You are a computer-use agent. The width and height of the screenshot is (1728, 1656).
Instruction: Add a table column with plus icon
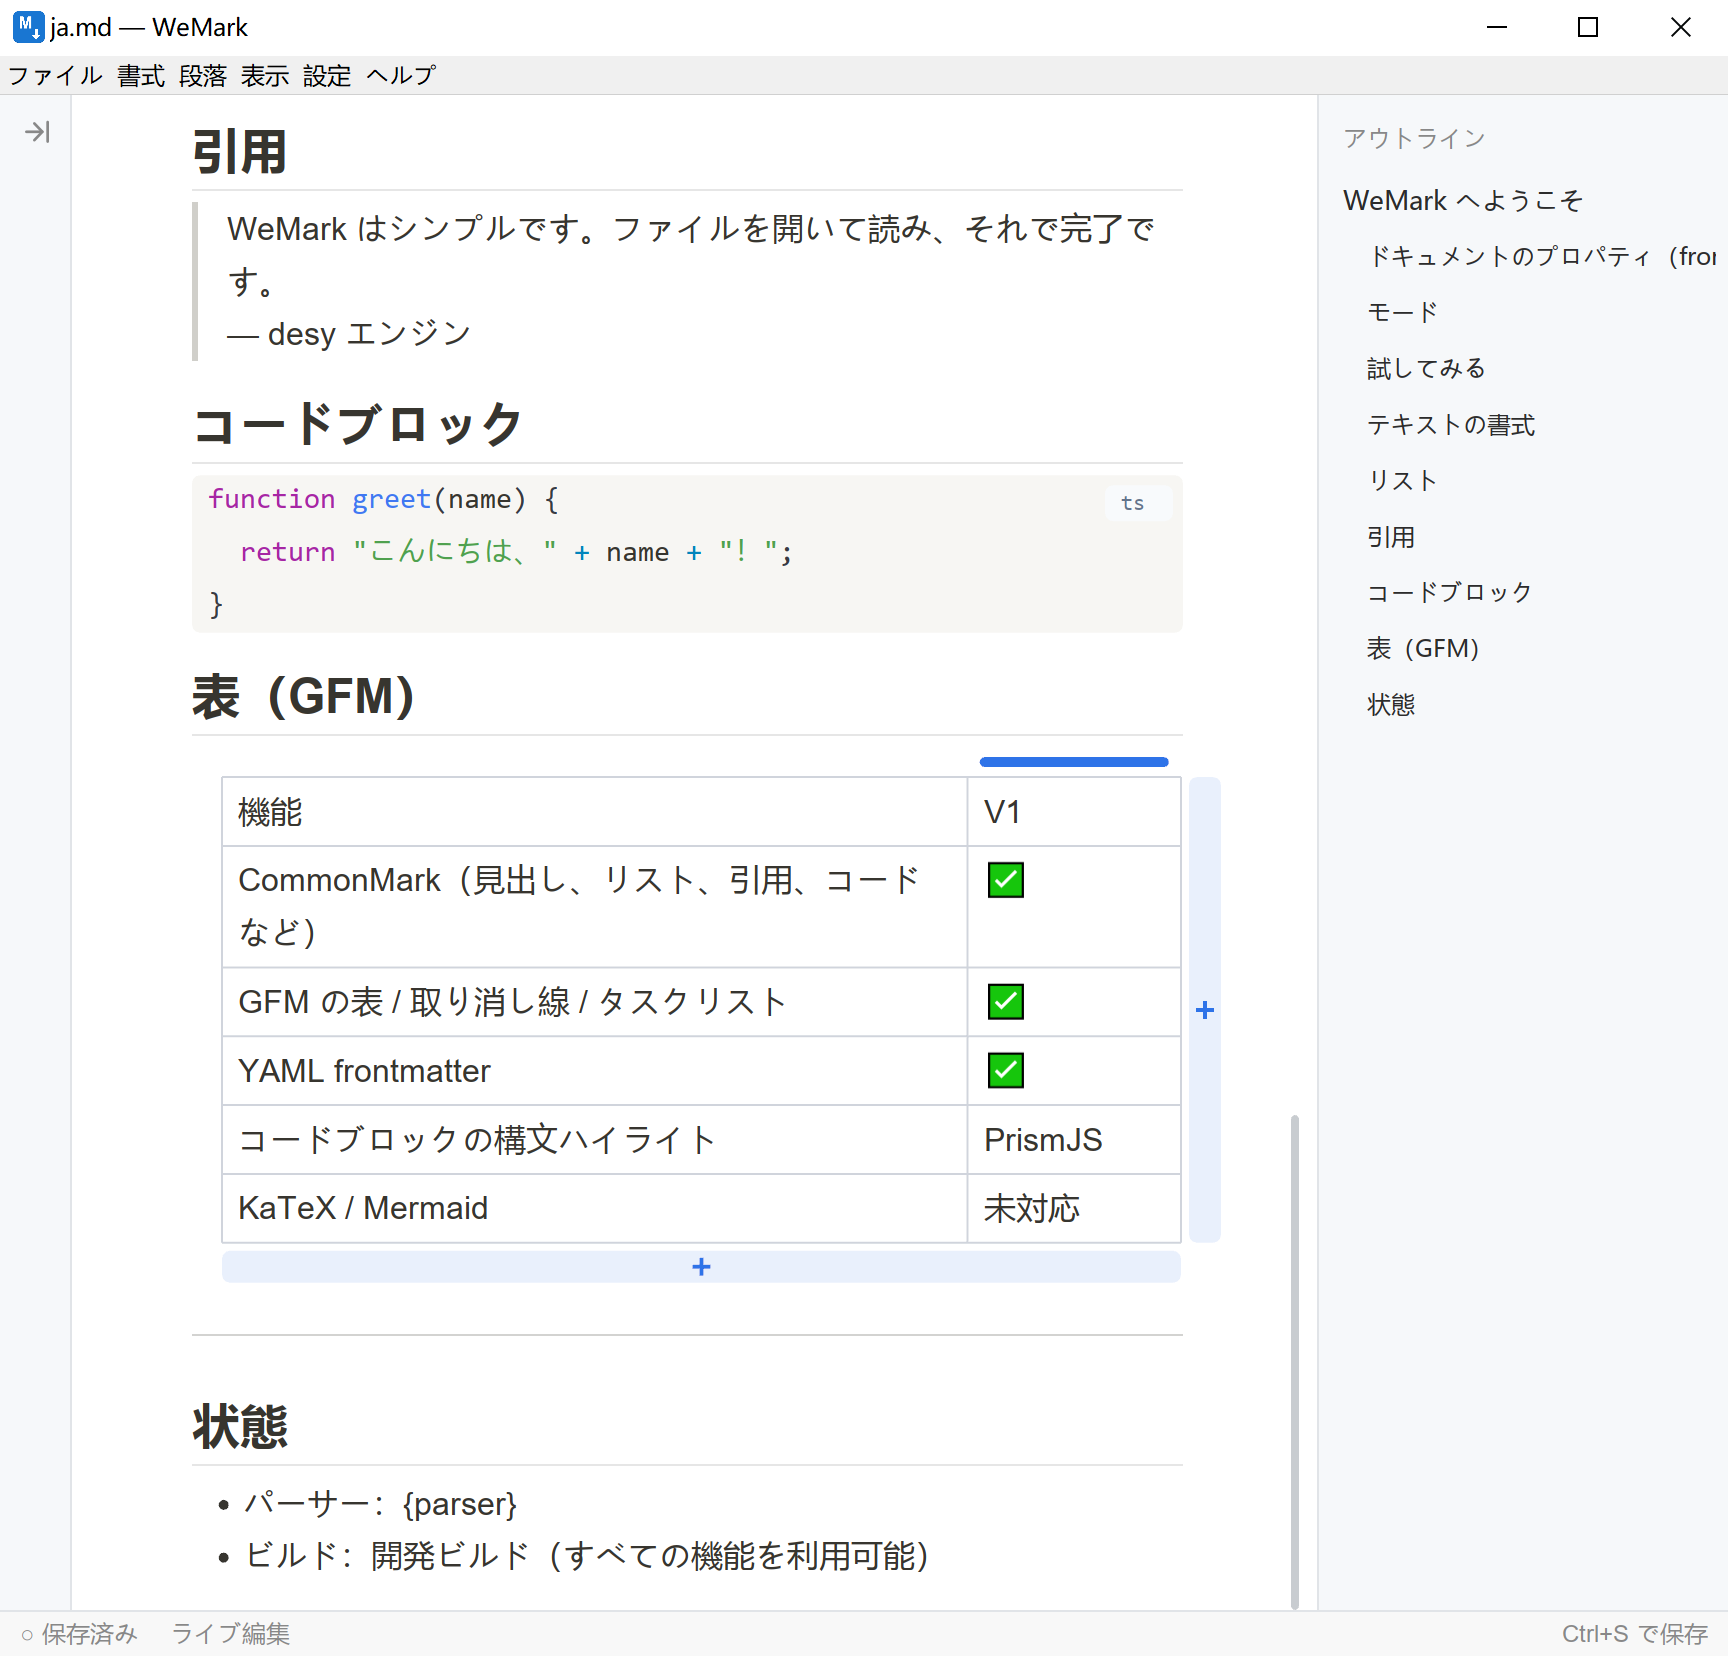(1205, 1010)
